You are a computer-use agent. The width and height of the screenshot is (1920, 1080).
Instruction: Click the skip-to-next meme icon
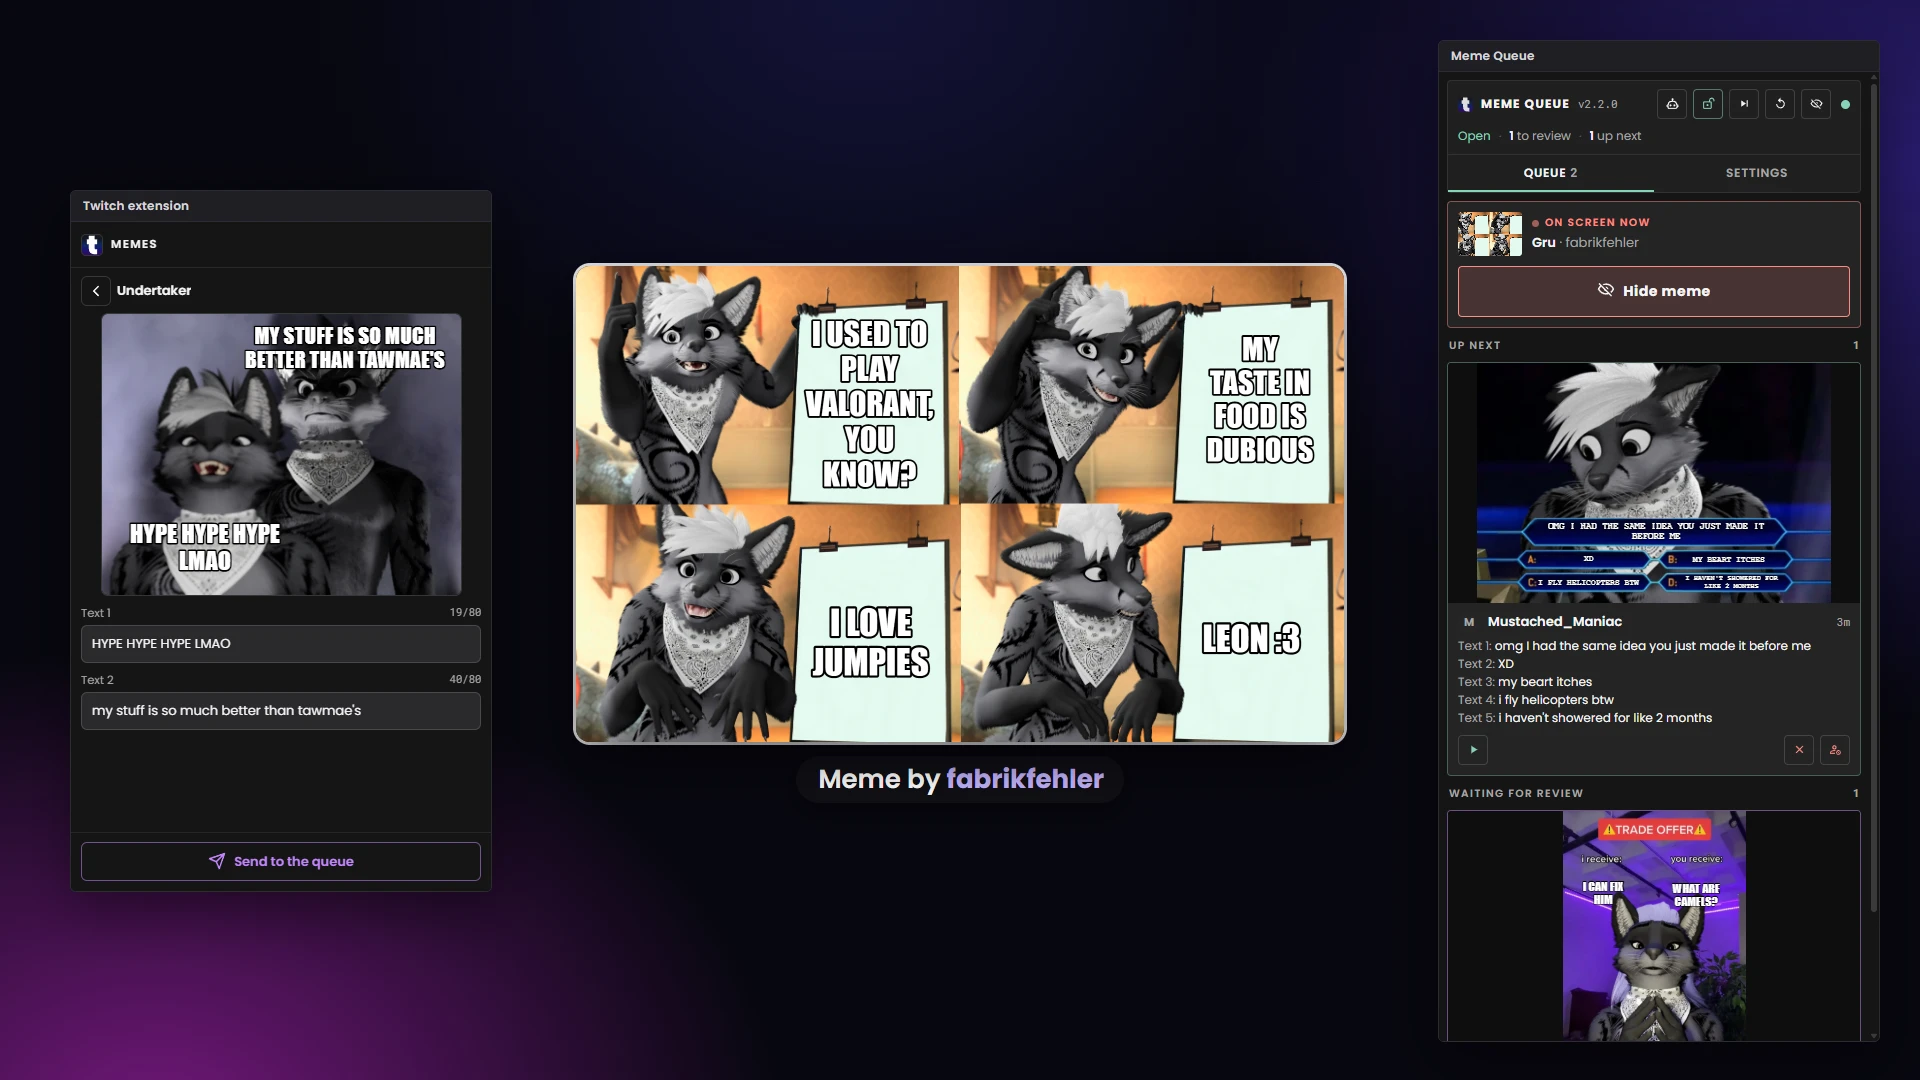pos(1744,104)
